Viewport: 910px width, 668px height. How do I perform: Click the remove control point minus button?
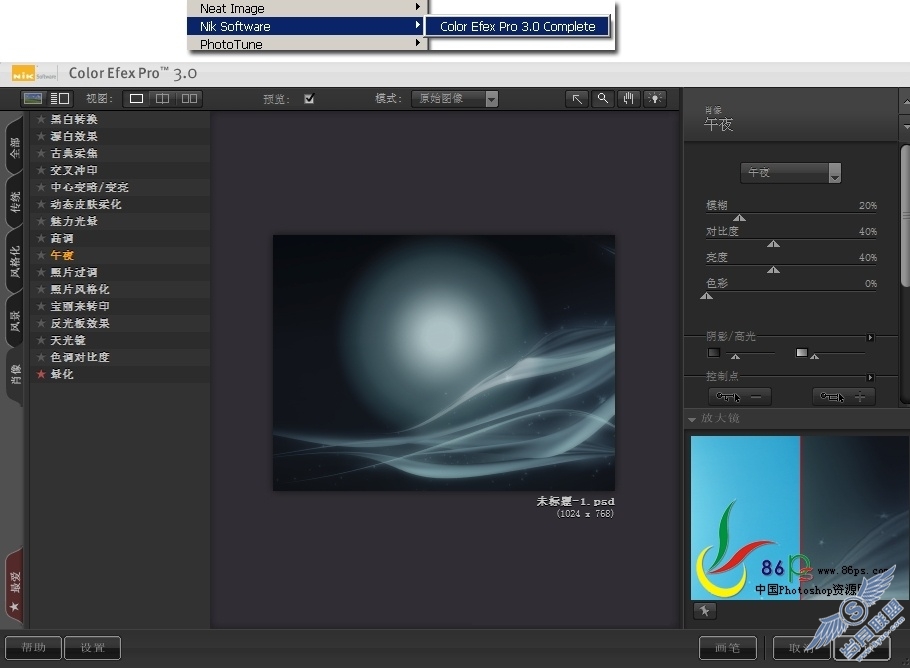pos(739,397)
